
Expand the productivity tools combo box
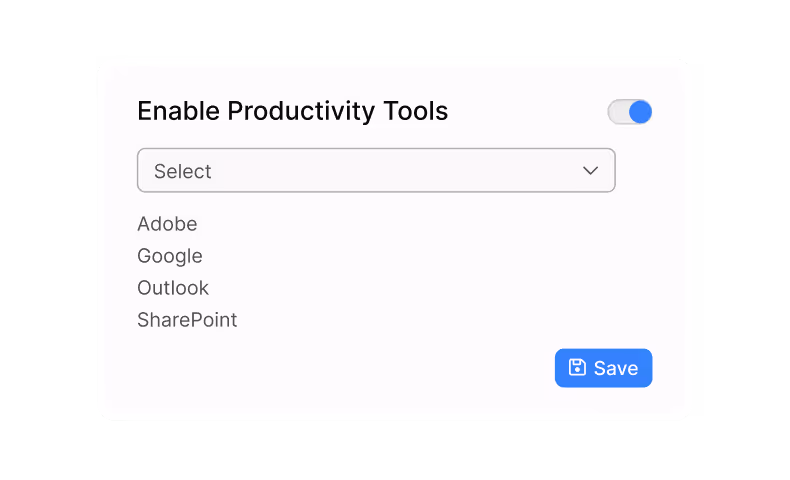click(x=376, y=170)
